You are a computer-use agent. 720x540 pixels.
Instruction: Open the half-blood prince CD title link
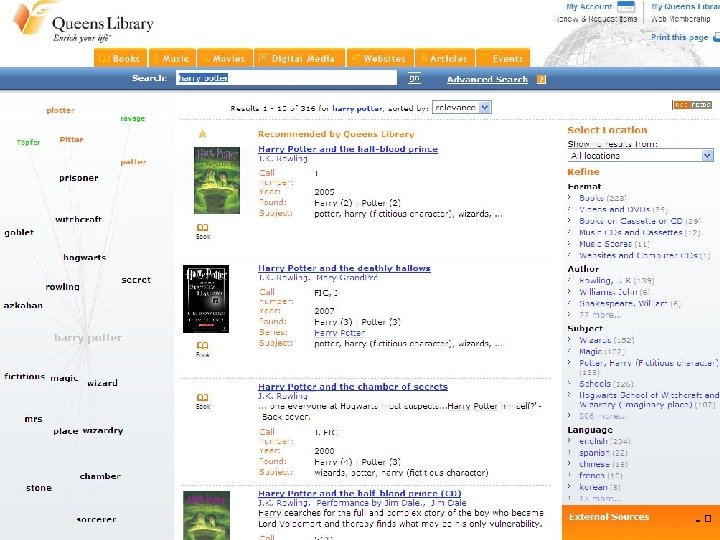(360, 493)
